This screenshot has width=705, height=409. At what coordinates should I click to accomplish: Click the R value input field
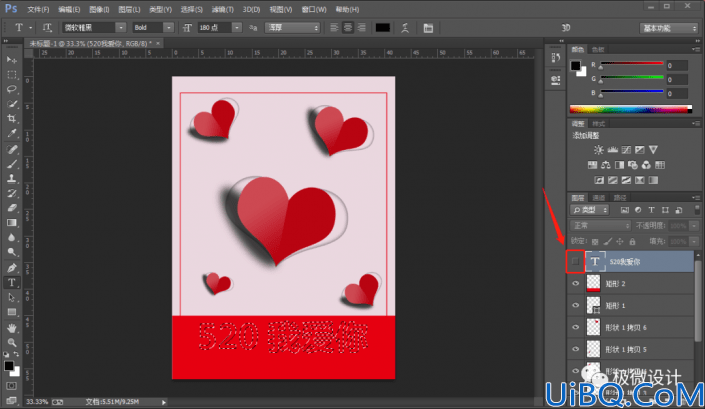pyautogui.click(x=677, y=66)
